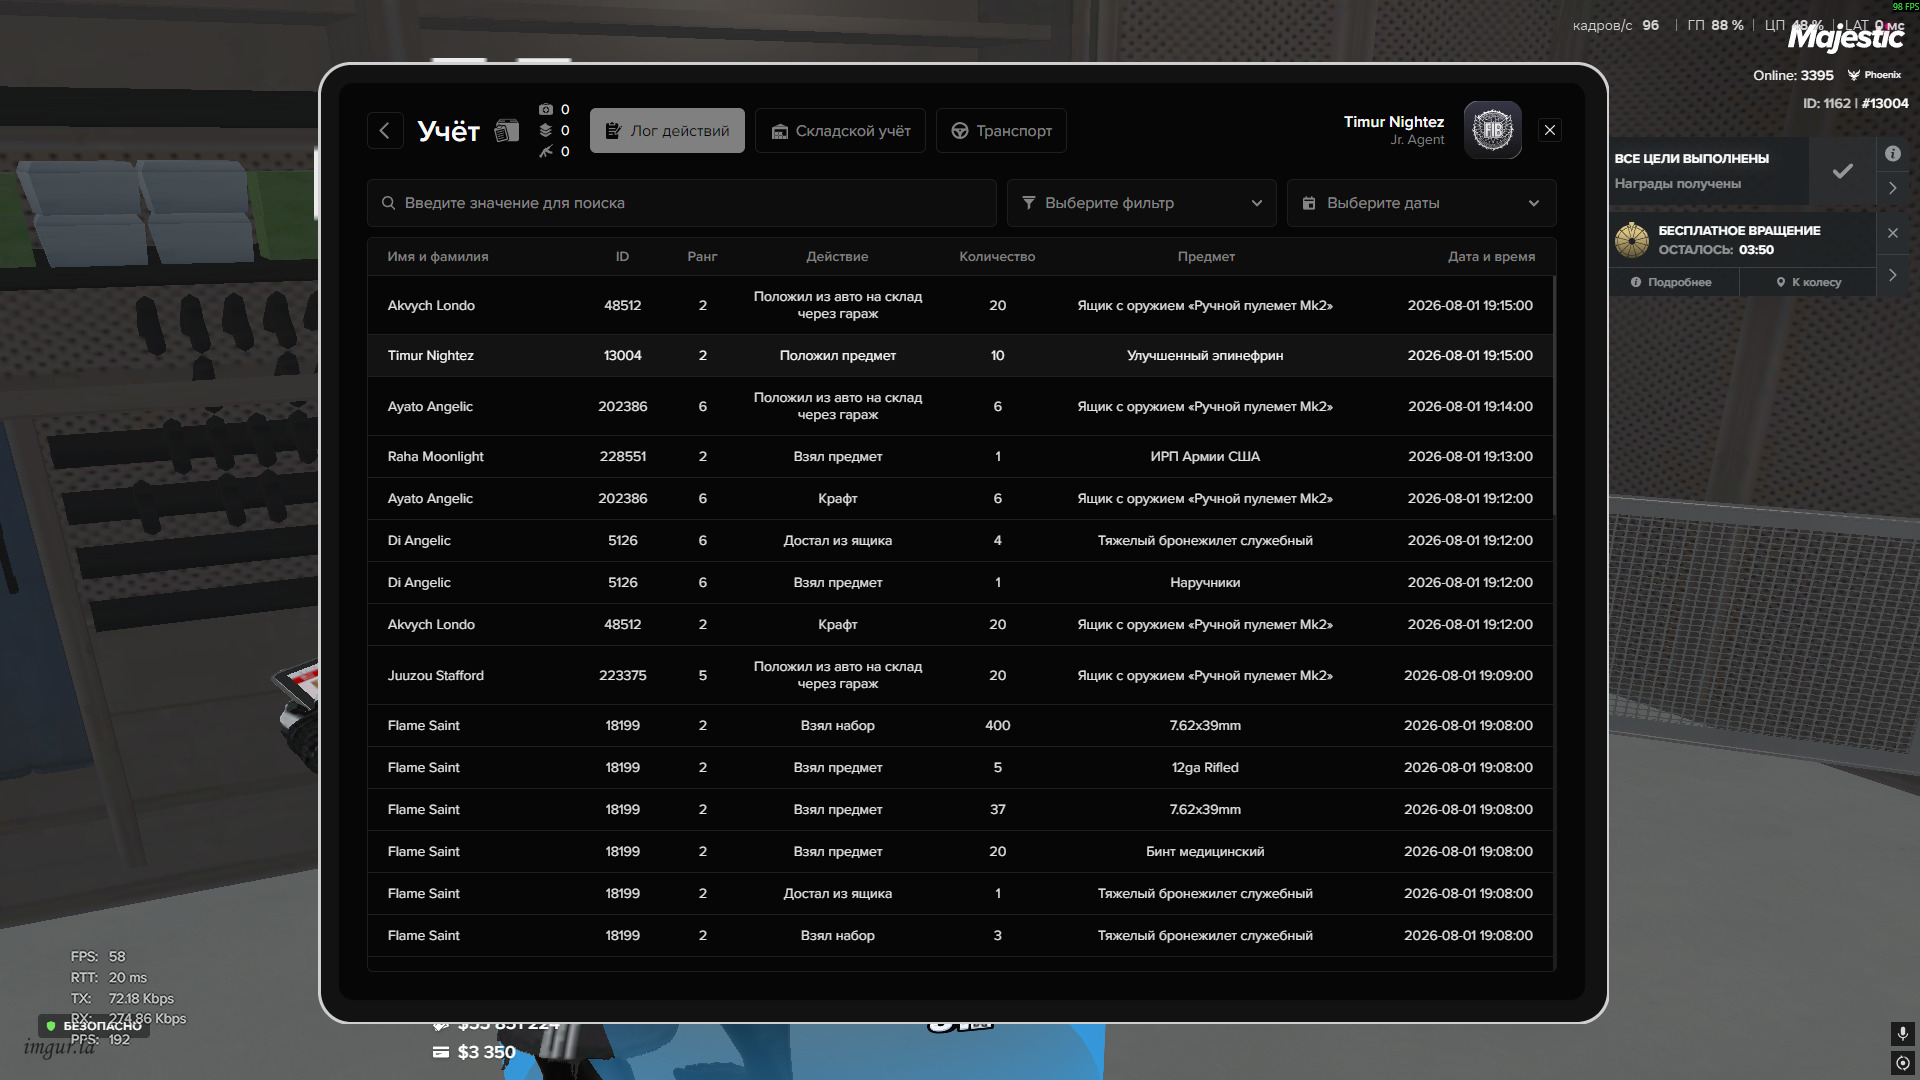Go back with the left arrow button
Viewport: 1920px width, 1080px height.
385,130
